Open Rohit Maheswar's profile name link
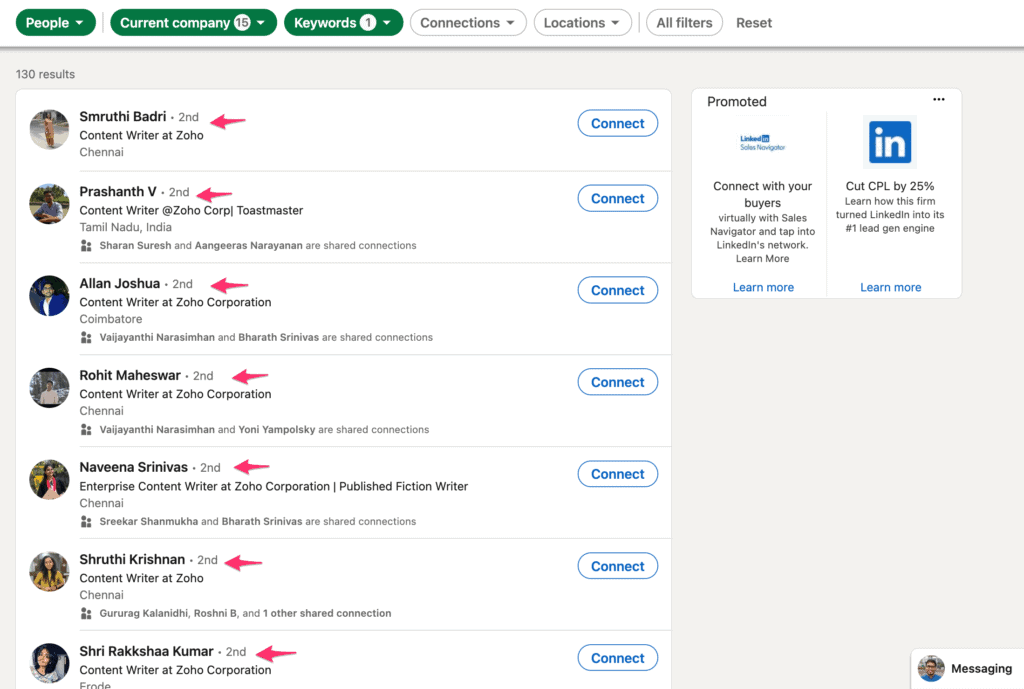Screen dimensions: 1024x689 pos(130,376)
